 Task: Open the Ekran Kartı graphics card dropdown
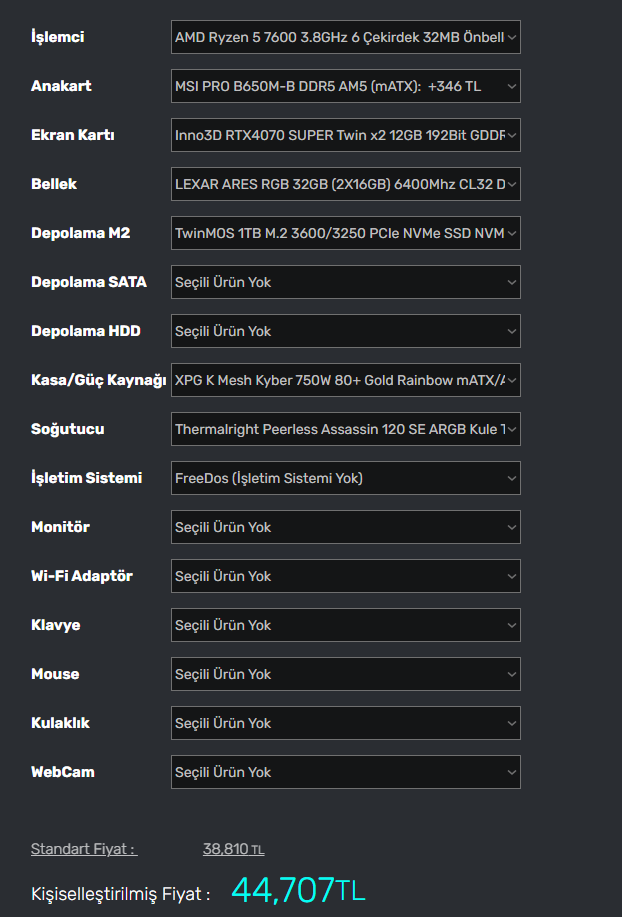tap(345, 135)
